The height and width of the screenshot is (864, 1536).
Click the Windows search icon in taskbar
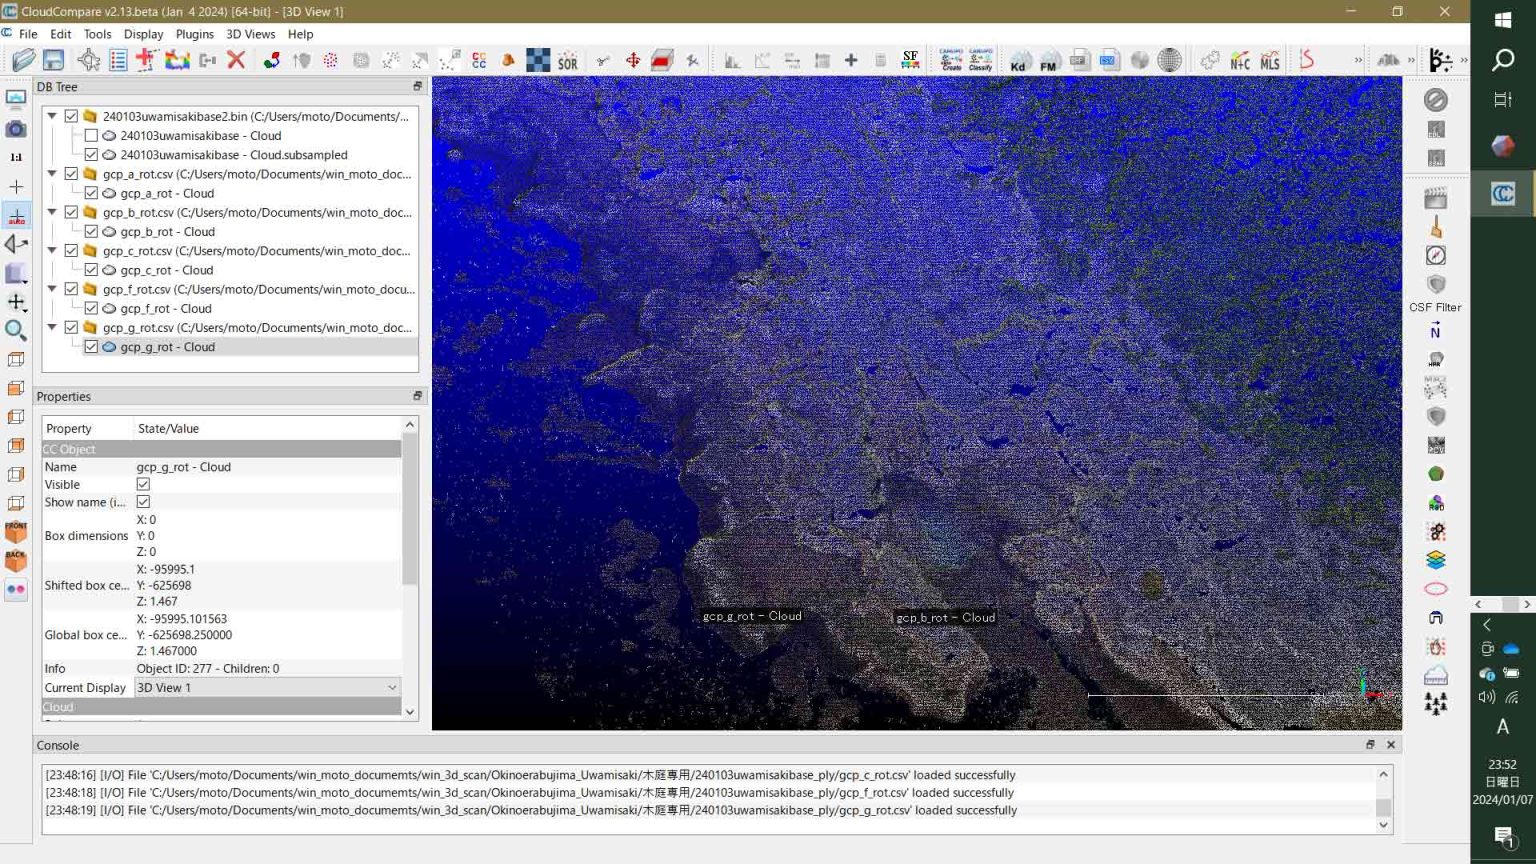(x=1502, y=60)
